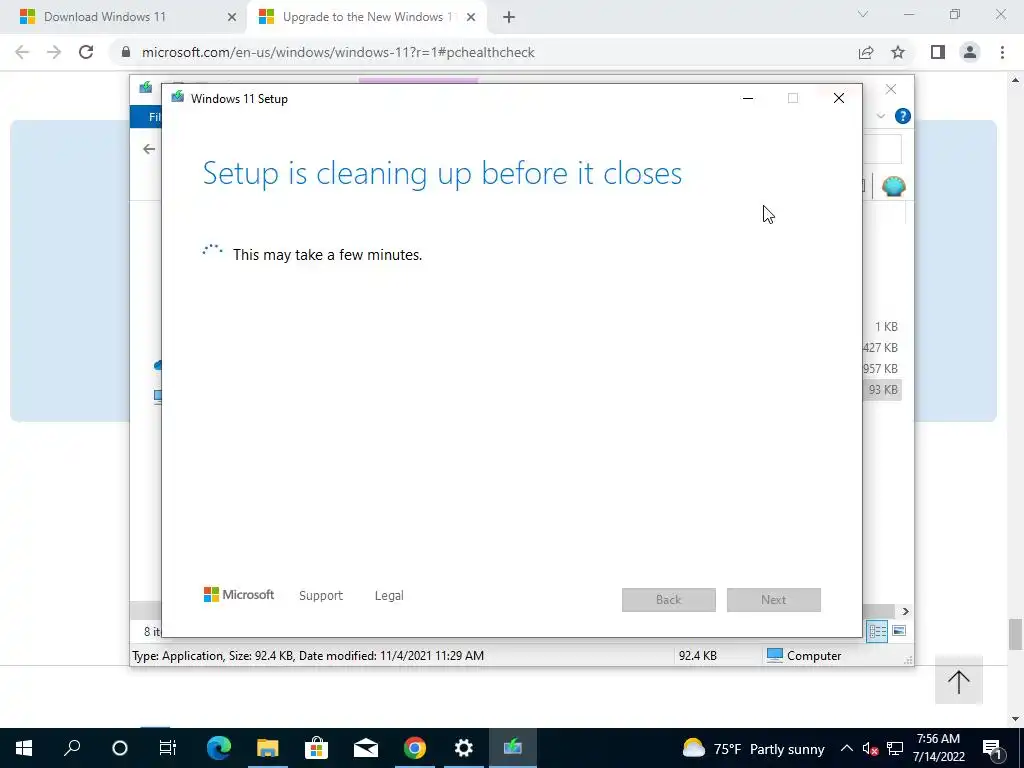The image size is (1024, 768).
Task: Select the 957 KB file row
Action: click(x=880, y=369)
